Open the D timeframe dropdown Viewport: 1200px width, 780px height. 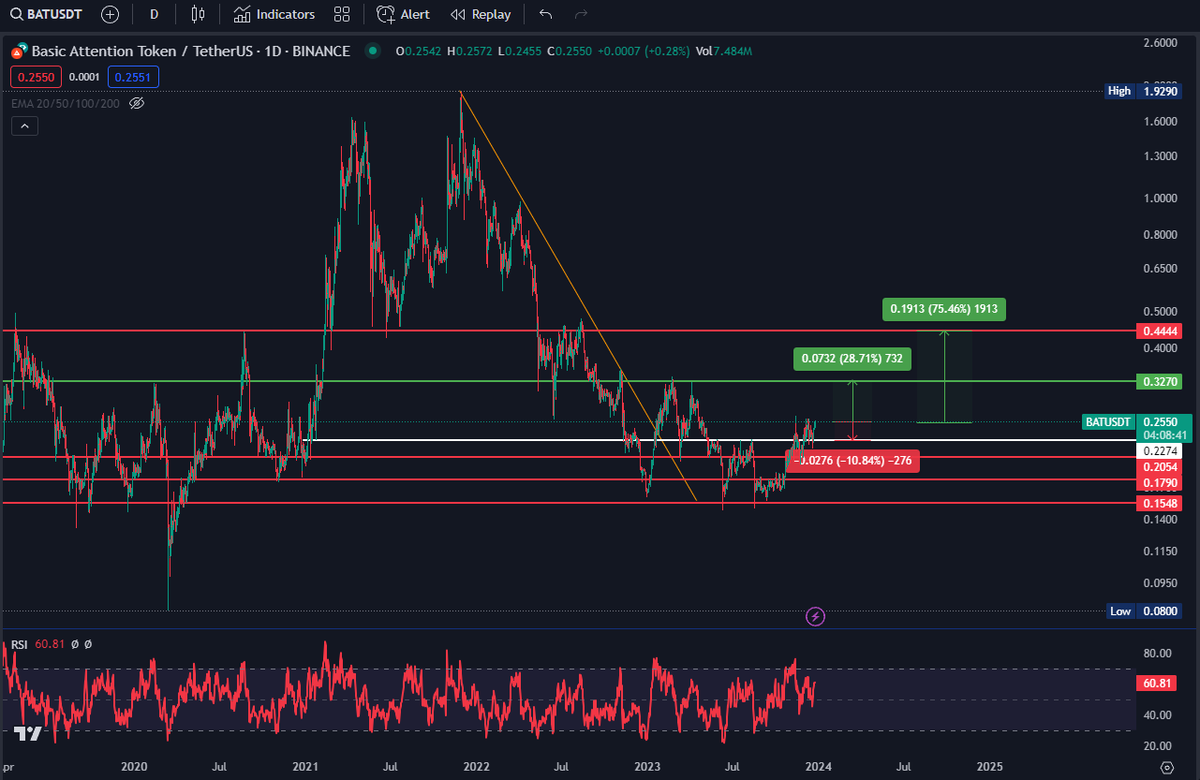click(x=153, y=14)
